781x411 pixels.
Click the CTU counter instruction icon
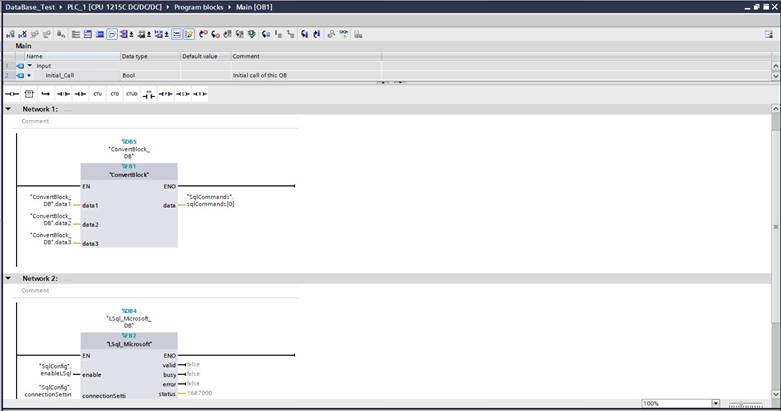pyautogui.click(x=97, y=94)
